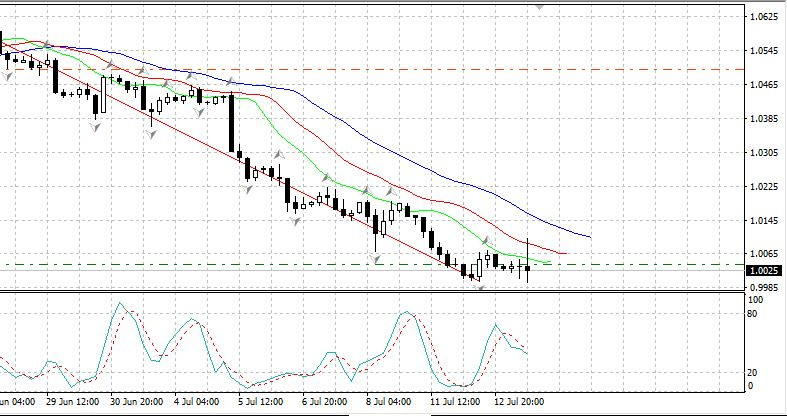Click the 1.0545 price axis label
The height and width of the screenshot is (416, 787).
pyautogui.click(x=763, y=51)
